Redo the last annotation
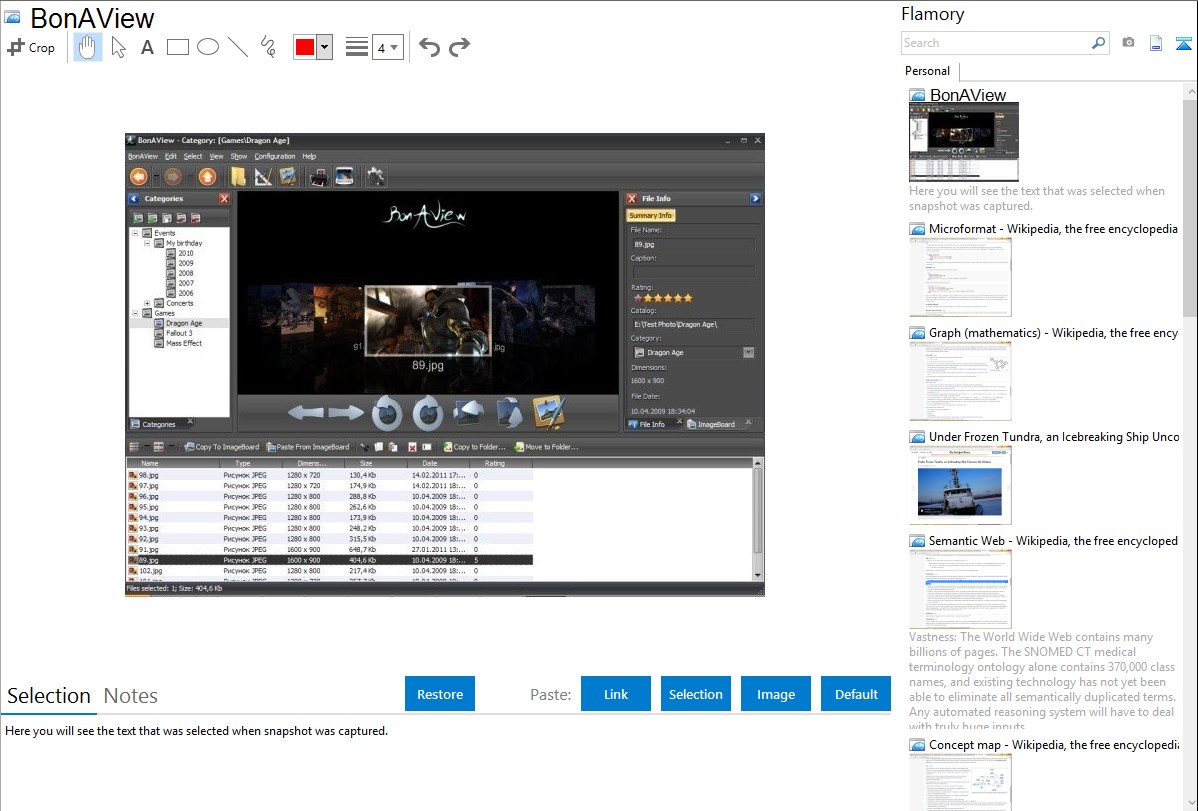1198x811 pixels. (459, 47)
